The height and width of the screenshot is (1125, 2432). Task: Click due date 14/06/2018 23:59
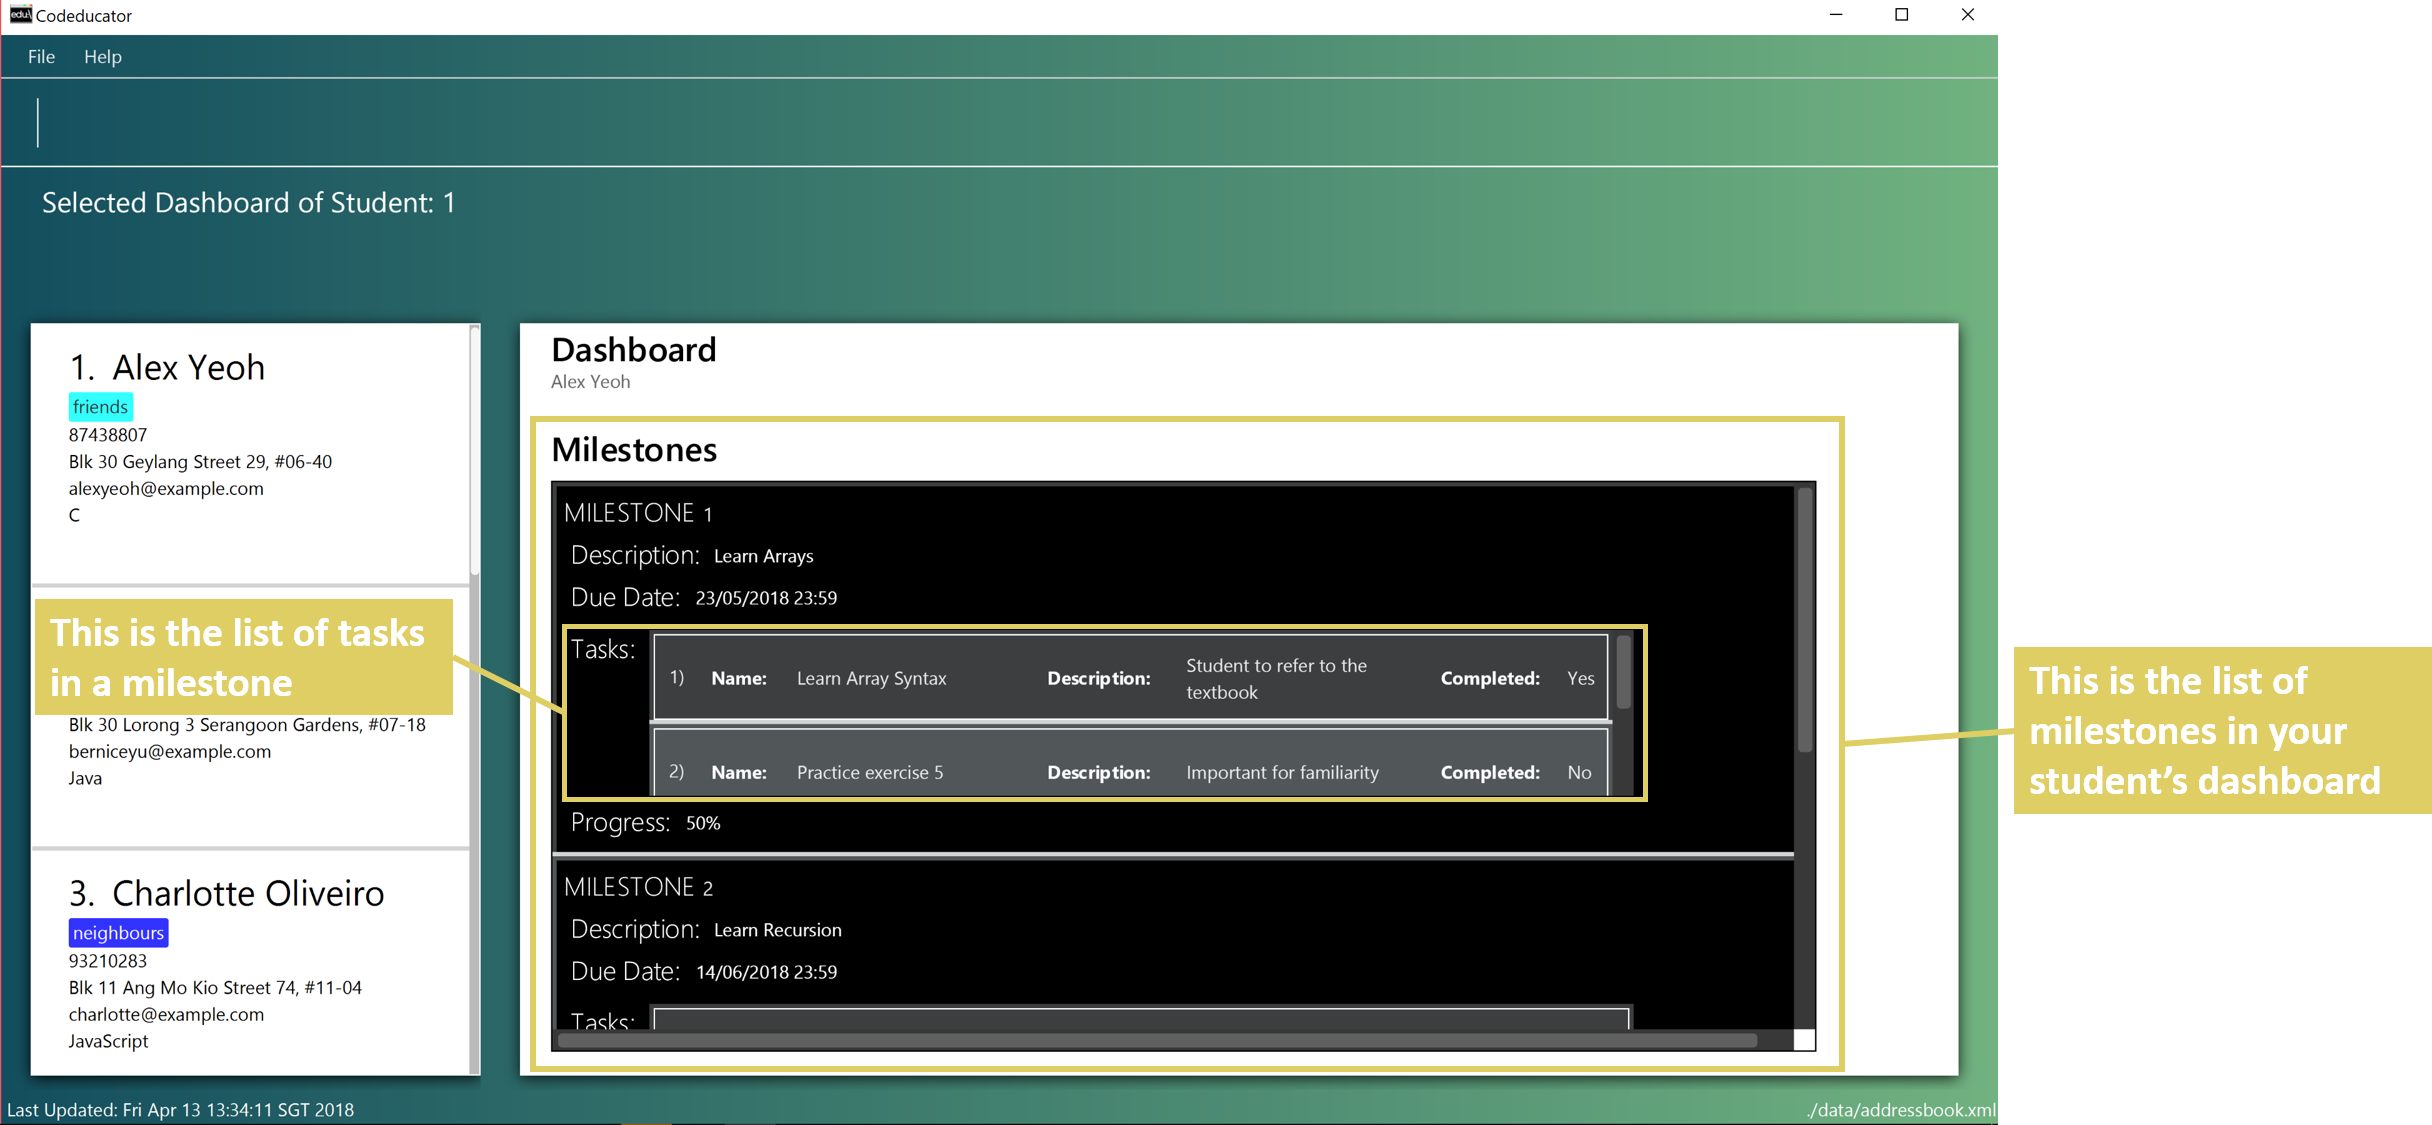[766, 972]
